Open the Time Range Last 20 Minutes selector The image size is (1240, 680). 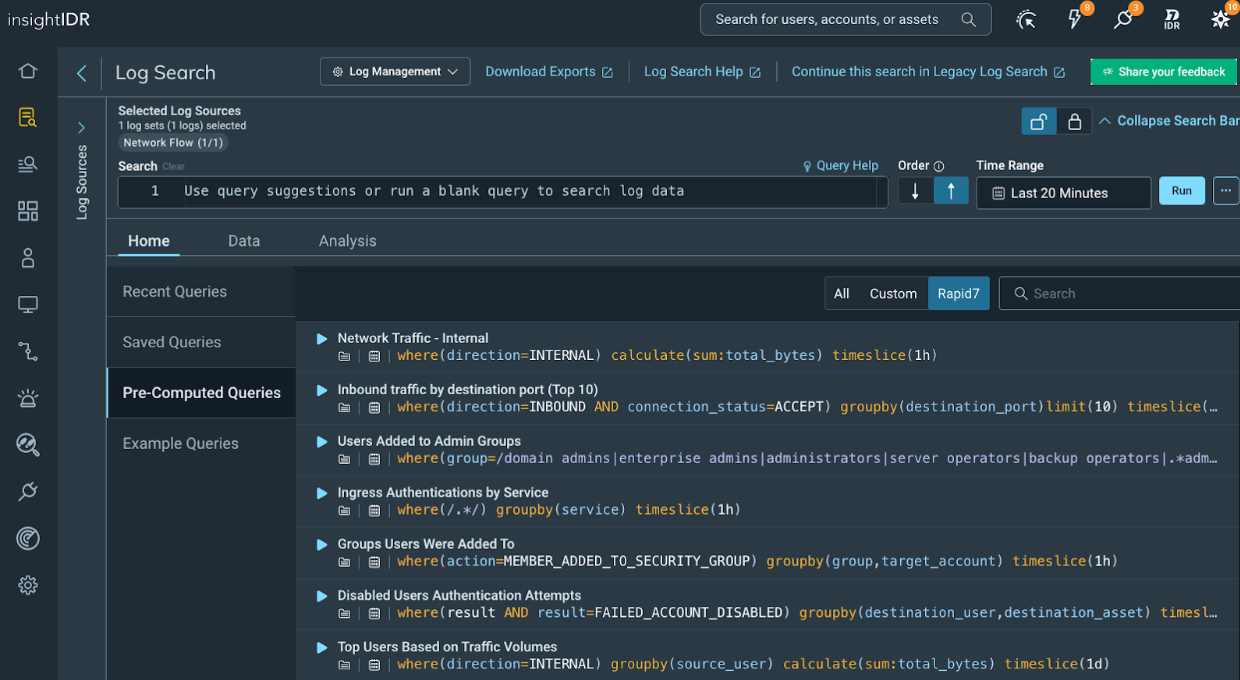tap(1063, 193)
